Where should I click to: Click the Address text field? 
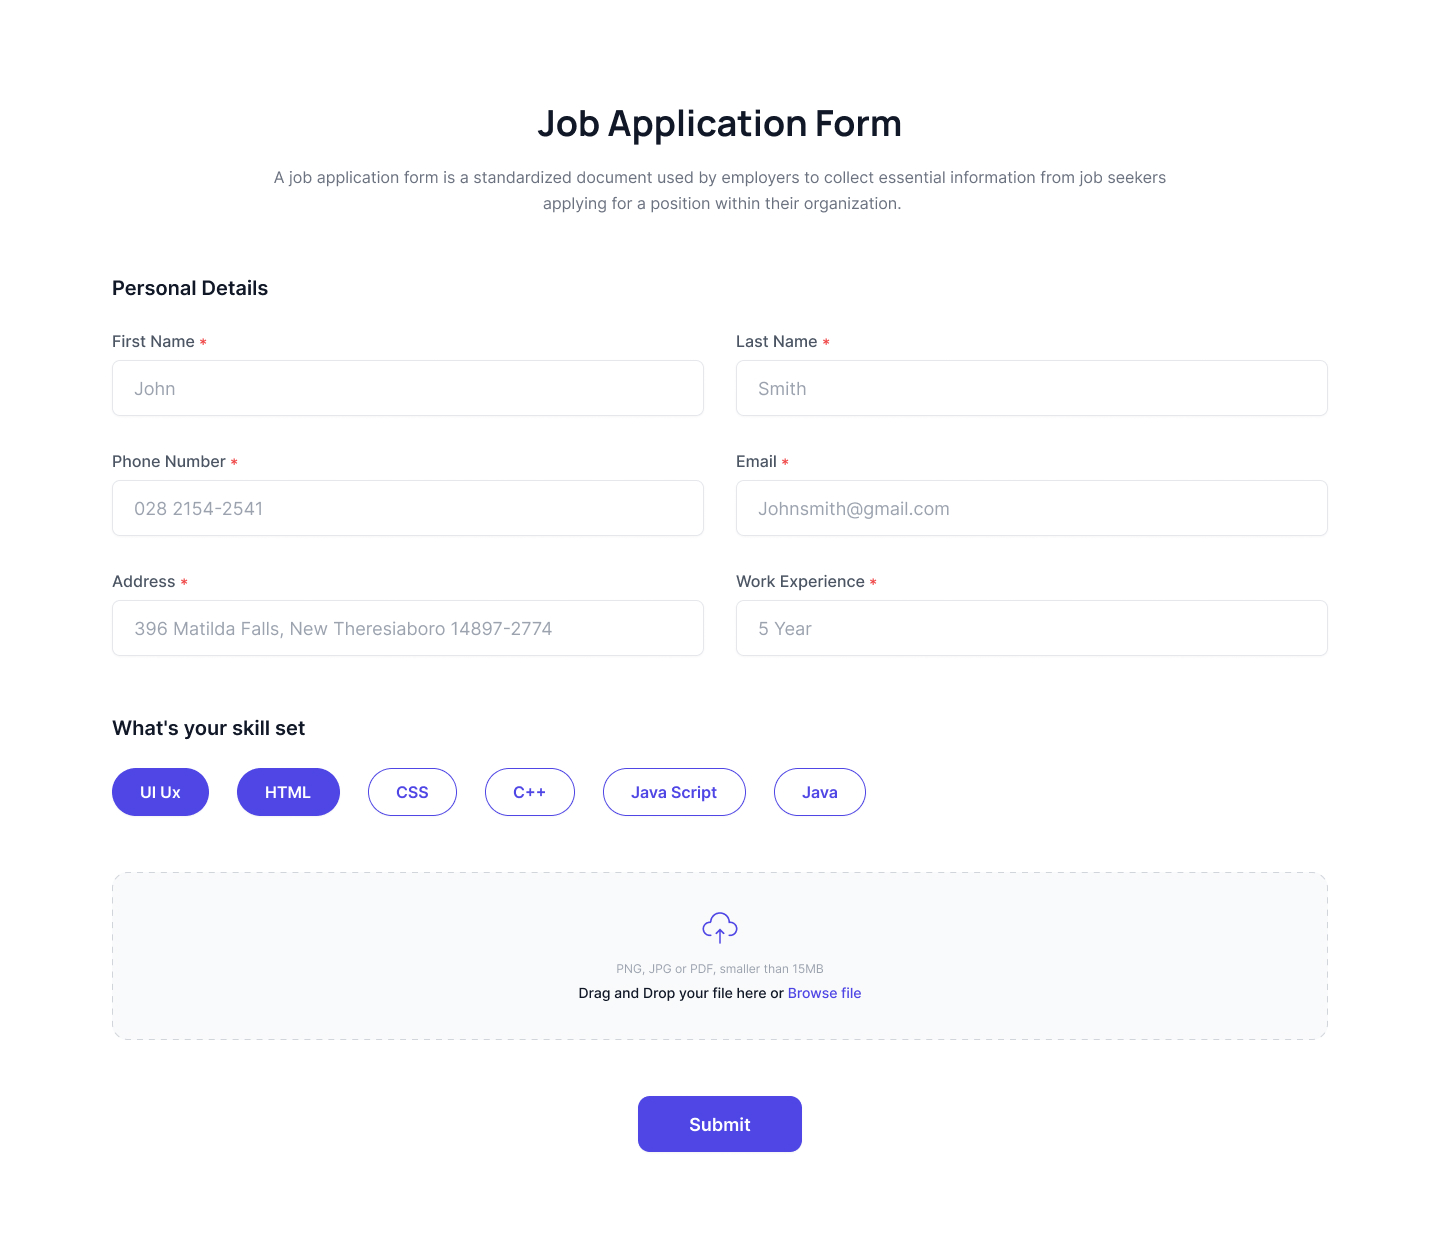point(408,628)
